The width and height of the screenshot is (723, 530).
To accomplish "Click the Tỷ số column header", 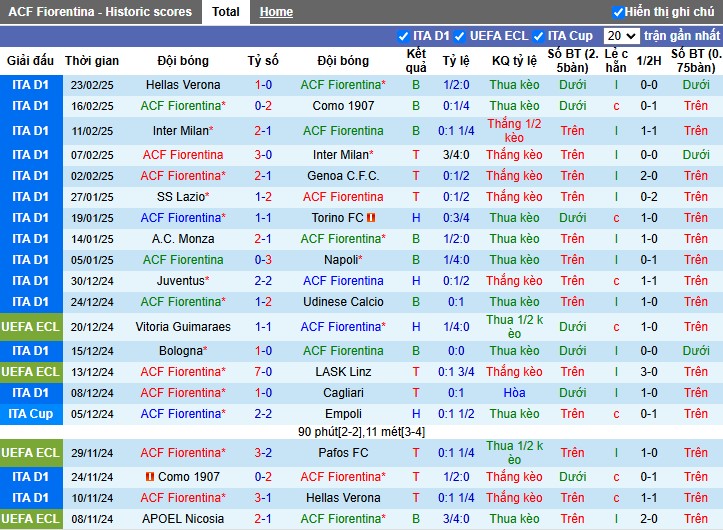I will click(x=263, y=60).
